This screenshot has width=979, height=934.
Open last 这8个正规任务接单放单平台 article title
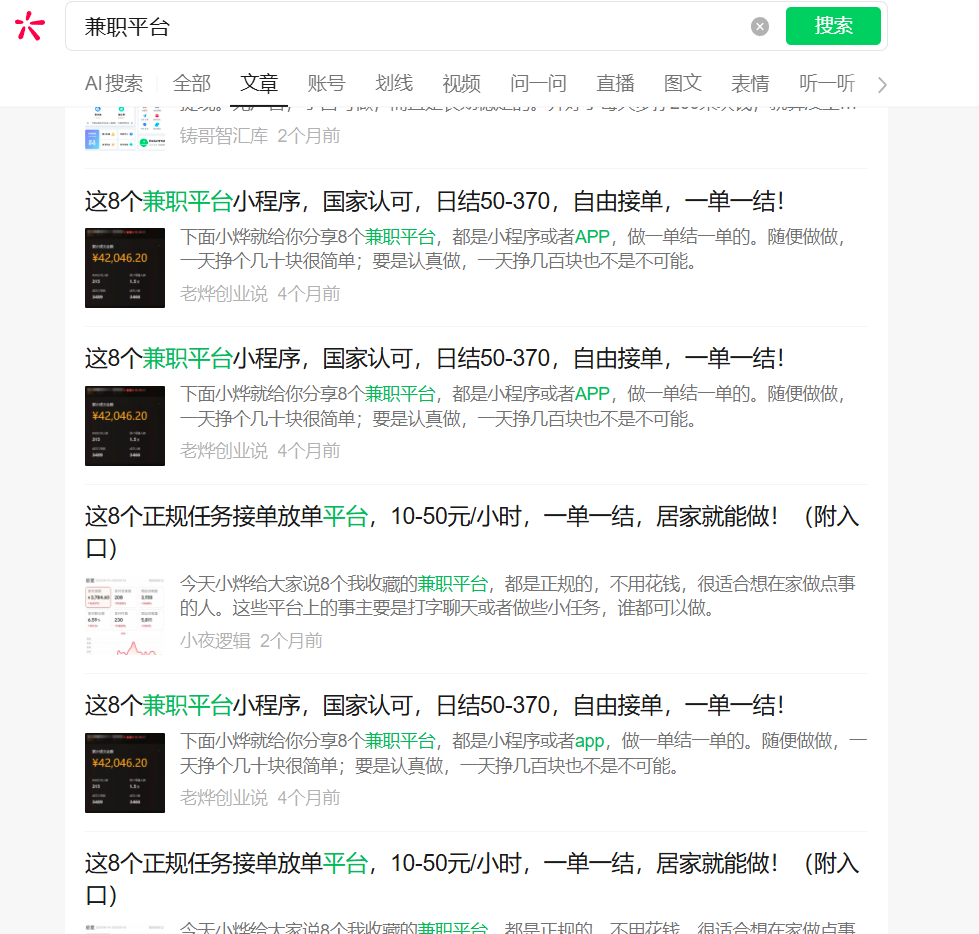click(x=472, y=879)
